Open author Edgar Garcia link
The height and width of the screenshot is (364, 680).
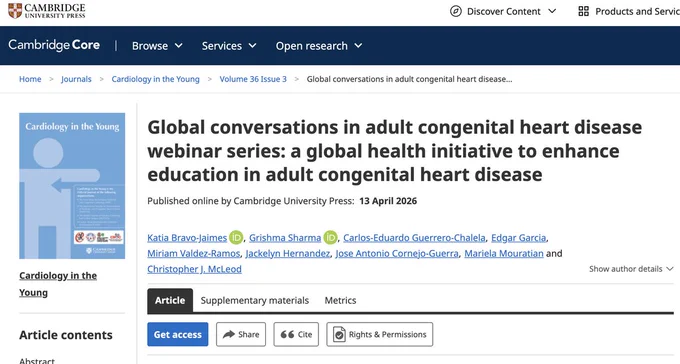[x=519, y=238]
